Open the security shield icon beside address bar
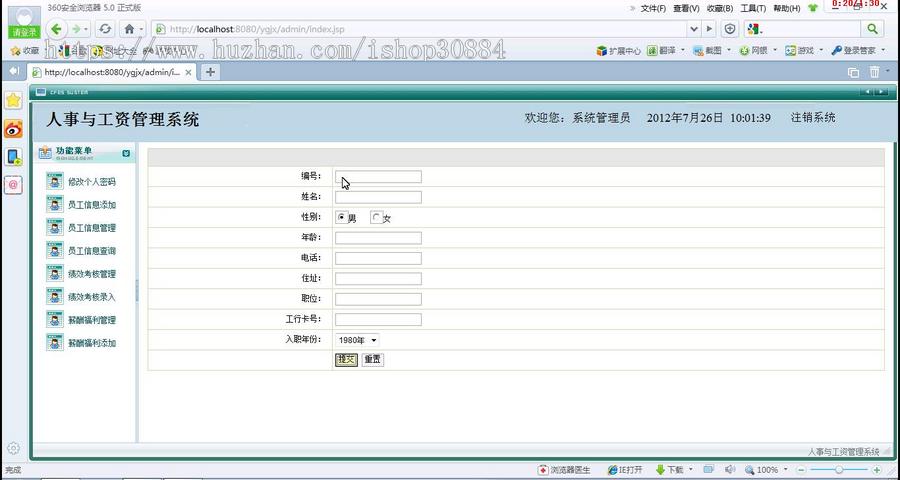 coord(730,29)
